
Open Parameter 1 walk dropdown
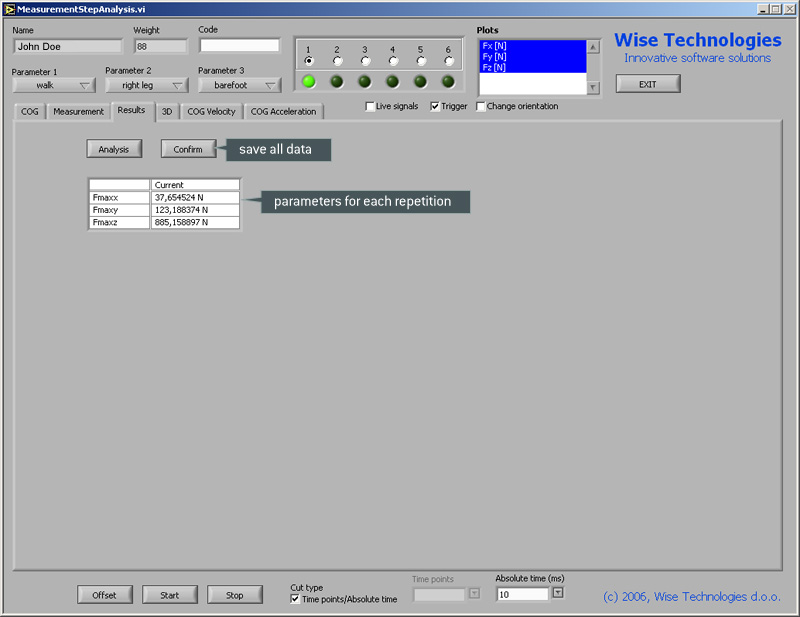[54, 85]
